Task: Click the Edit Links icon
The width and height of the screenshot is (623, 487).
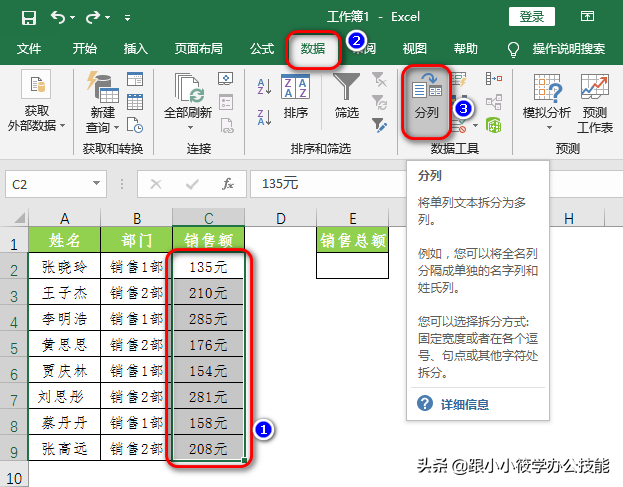Action: (226, 126)
